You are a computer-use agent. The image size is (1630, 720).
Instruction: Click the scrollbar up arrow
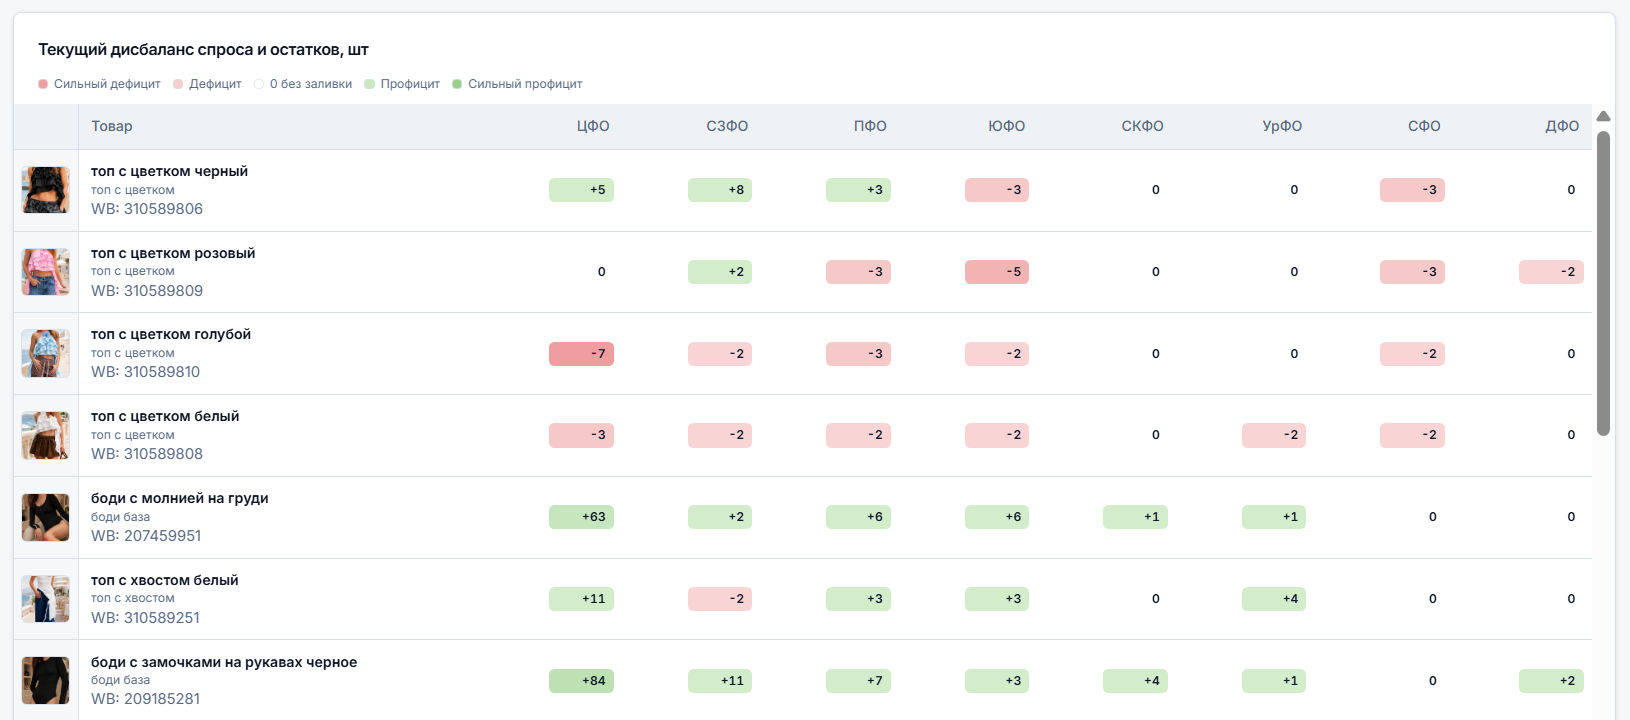click(1603, 116)
